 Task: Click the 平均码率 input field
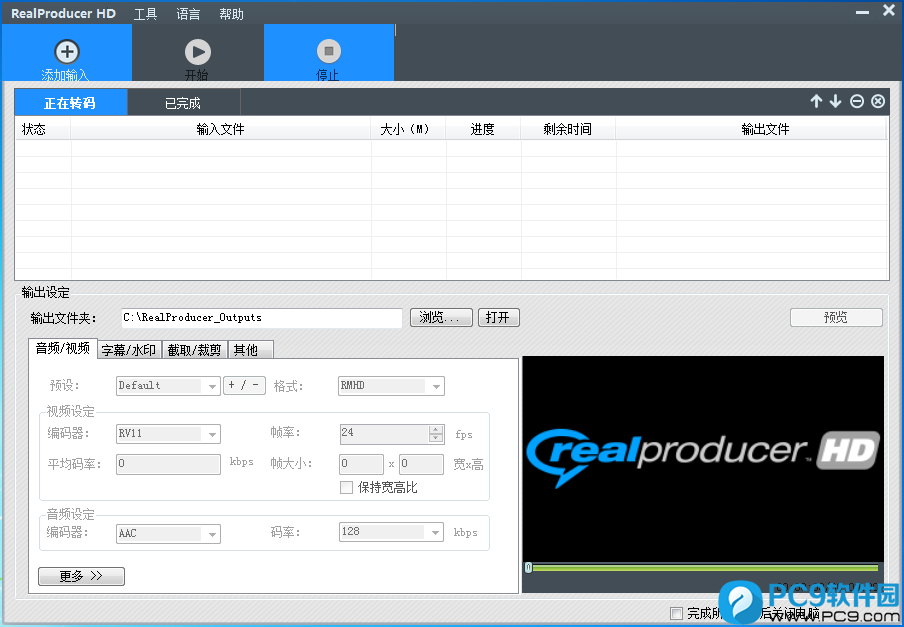click(x=168, y=464)
